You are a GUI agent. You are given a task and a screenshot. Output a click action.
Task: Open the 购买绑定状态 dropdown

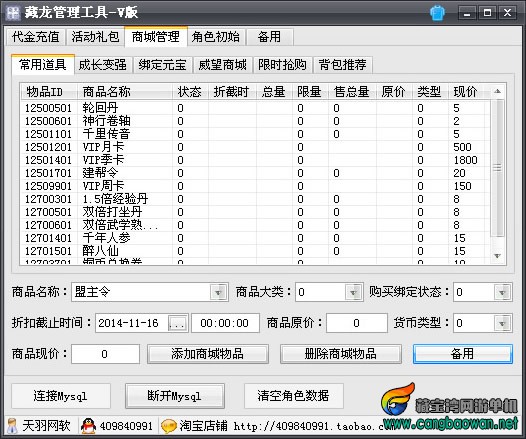click(x=502, y=292)
